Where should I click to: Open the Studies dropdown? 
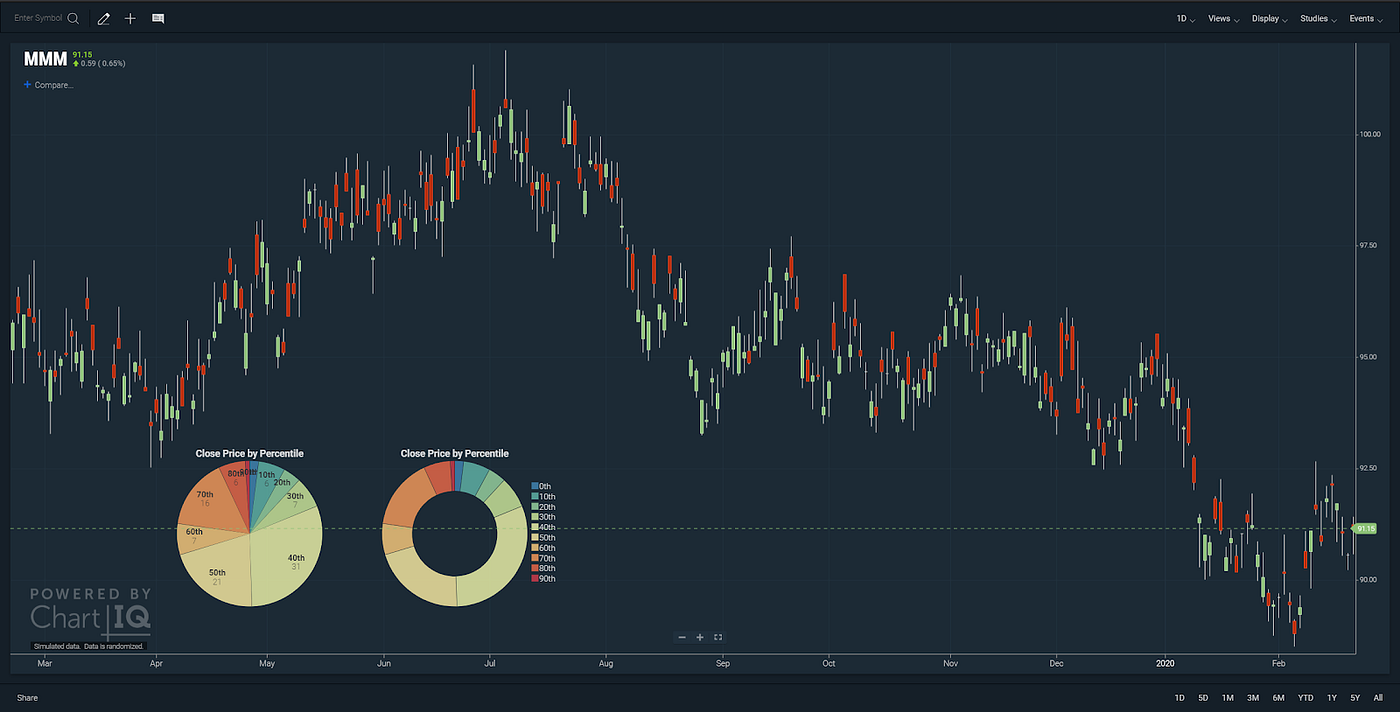(1317, 18)
